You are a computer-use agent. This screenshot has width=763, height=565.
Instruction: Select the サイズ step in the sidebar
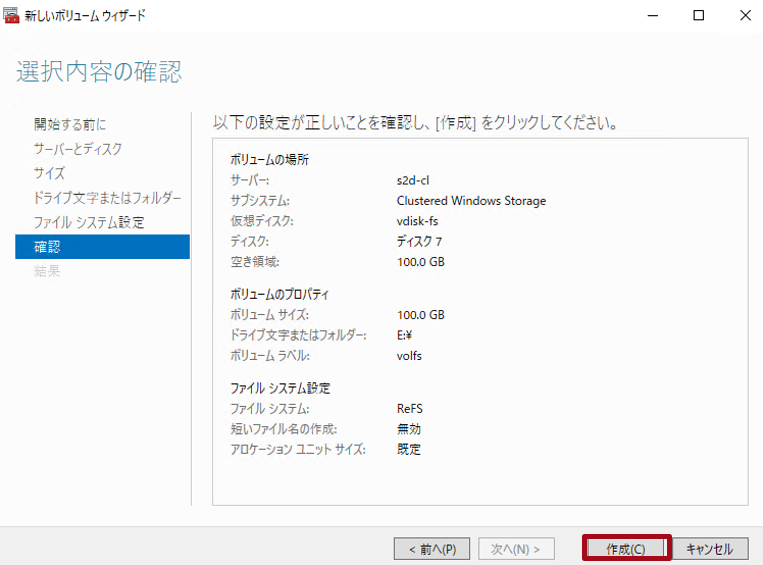click(49, 173)
